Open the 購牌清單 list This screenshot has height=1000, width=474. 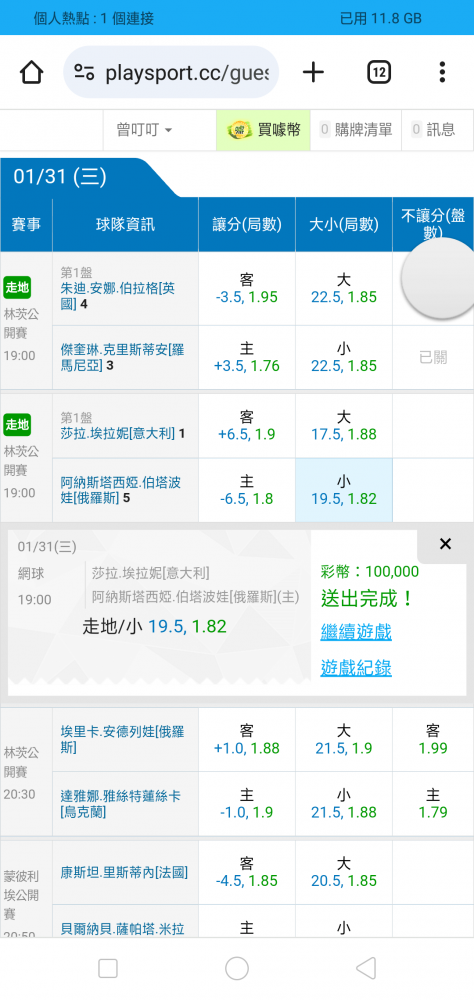coord(356,130)
